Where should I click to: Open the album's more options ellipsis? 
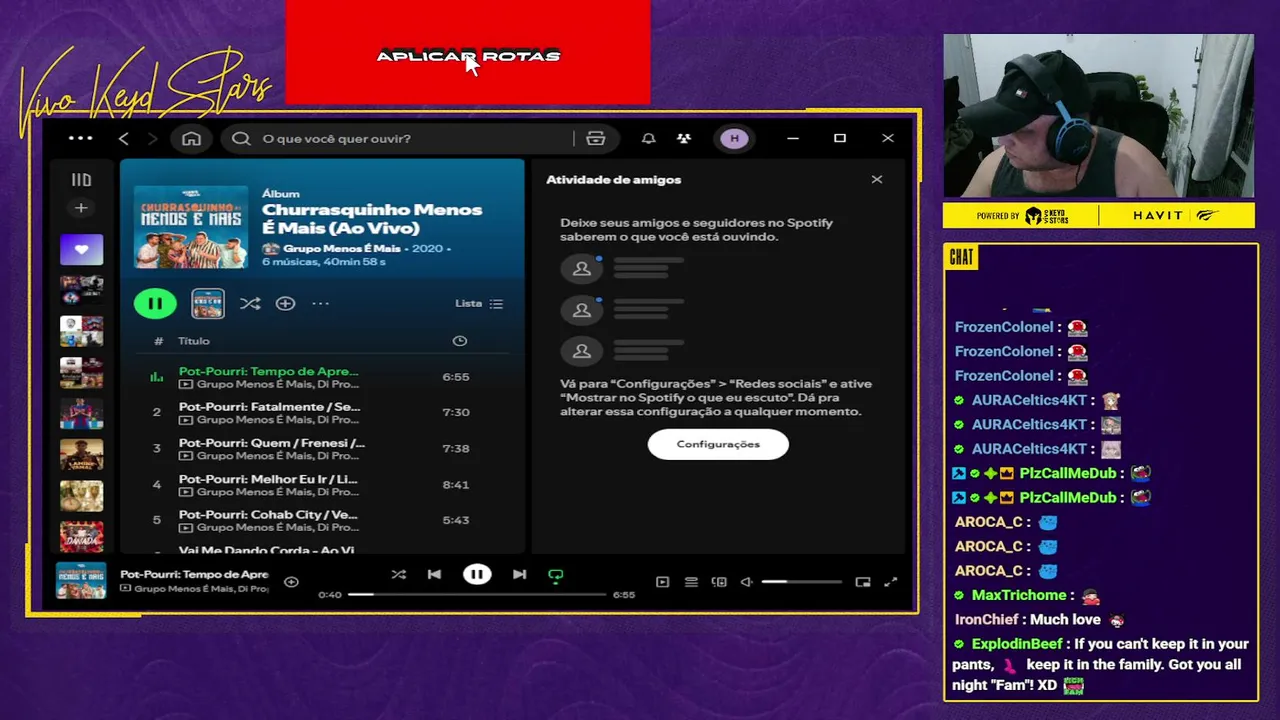pyautogui.click(x=320, y=303)
